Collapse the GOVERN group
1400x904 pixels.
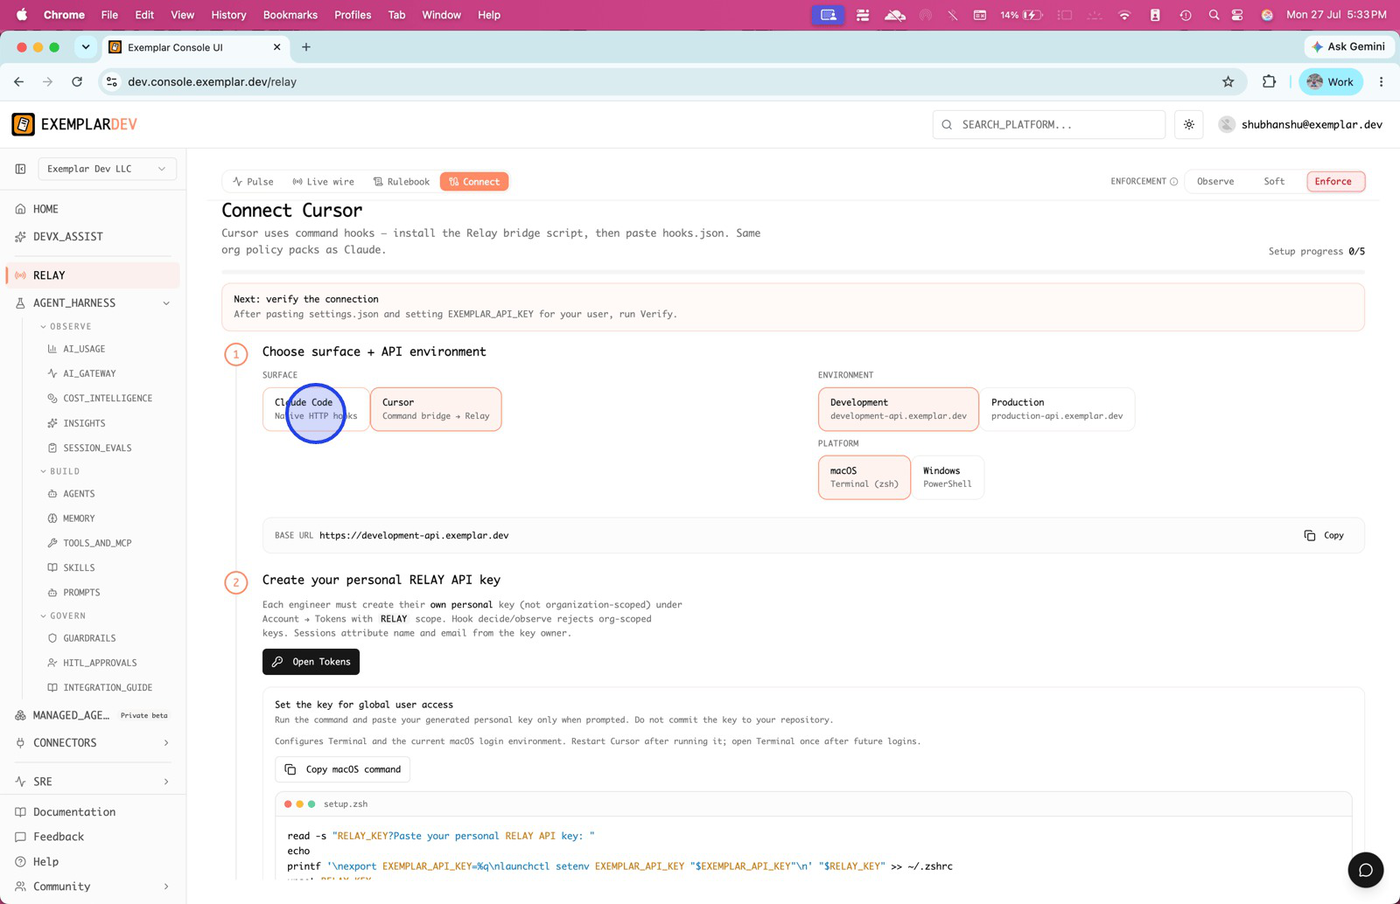tap(63, 616)
